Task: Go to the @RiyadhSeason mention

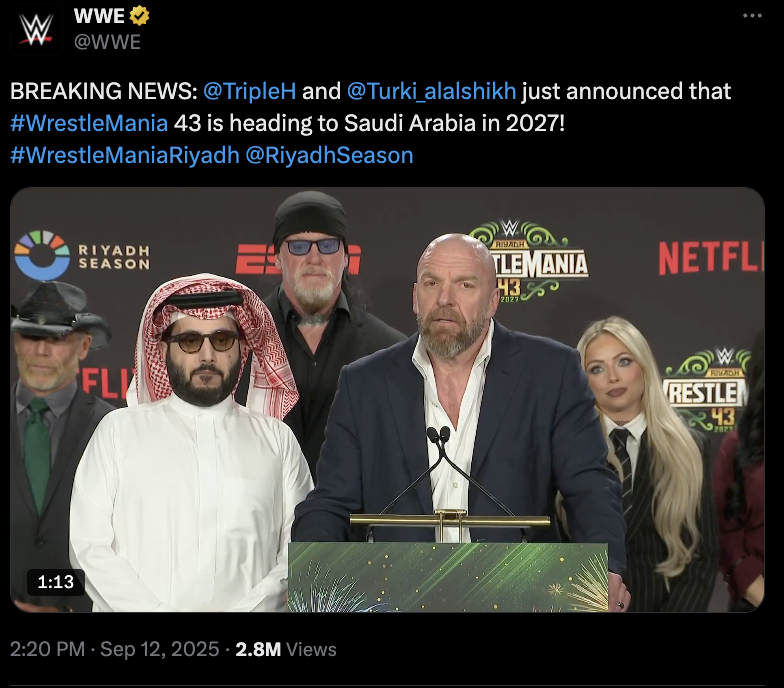Action: pyautogui.click(x=330, y=156)
